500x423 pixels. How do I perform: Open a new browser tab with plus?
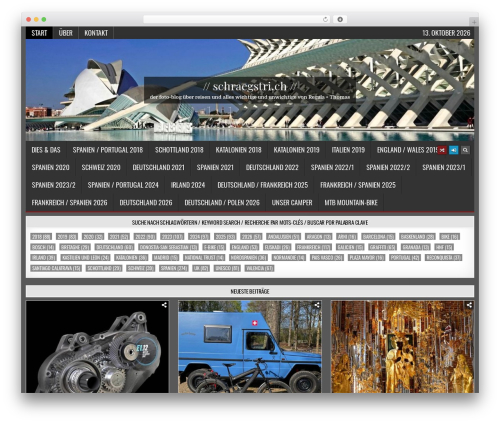click(474, 22)
